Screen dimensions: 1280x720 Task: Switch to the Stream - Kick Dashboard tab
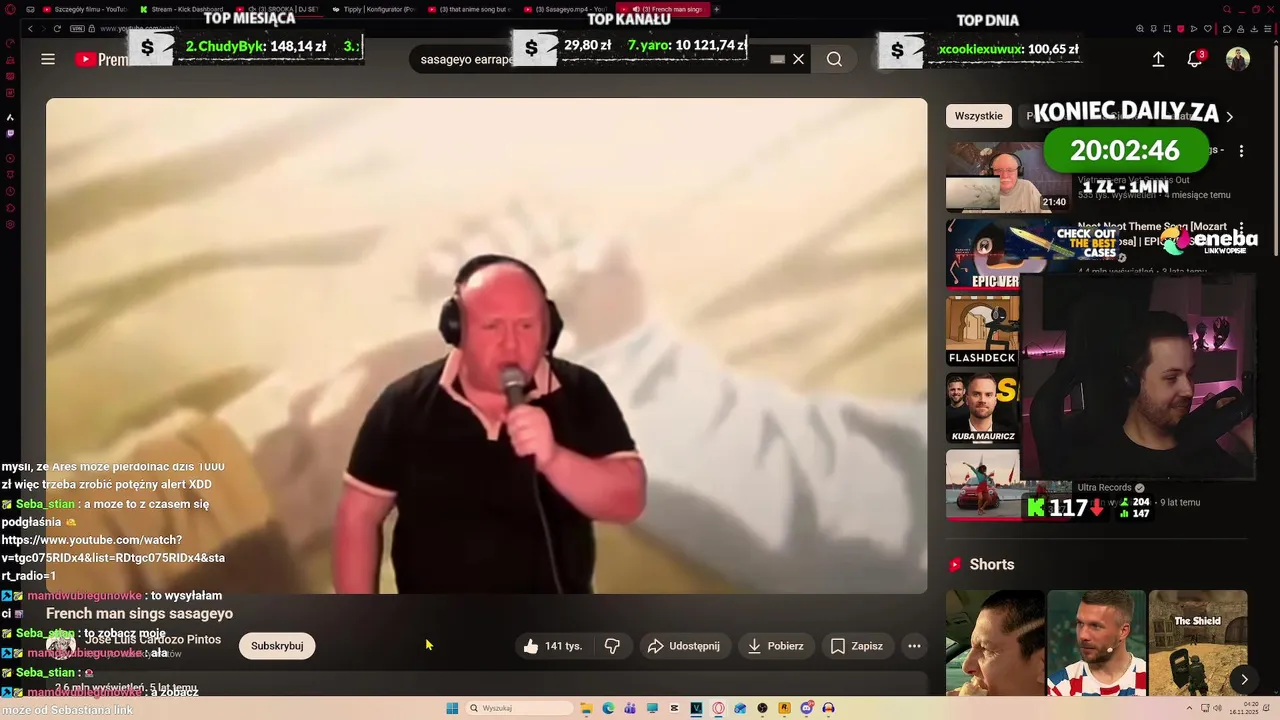181,9
